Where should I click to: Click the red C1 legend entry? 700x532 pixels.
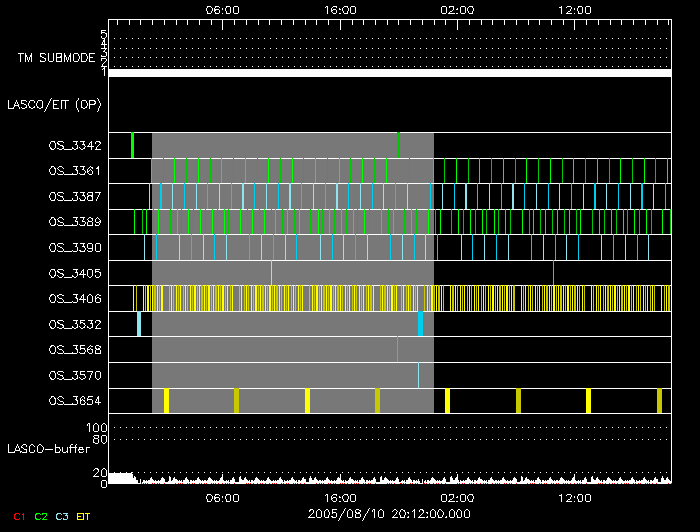18,516
